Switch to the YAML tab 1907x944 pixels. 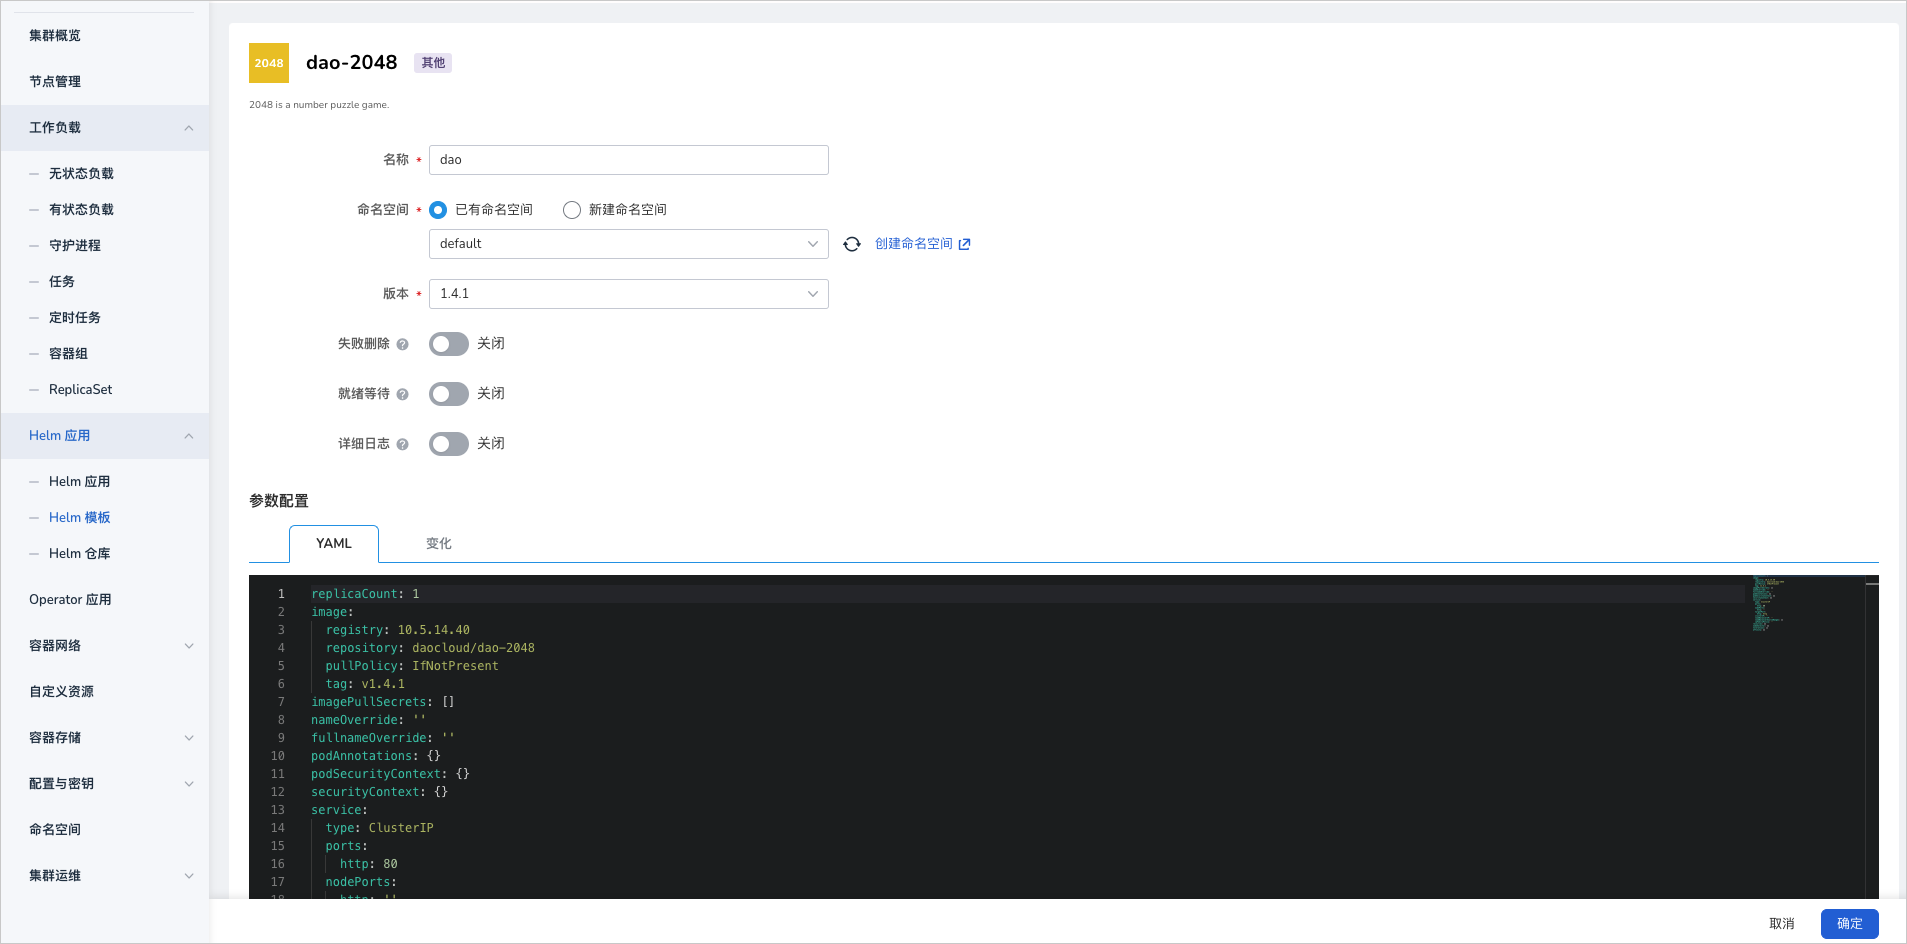point(334,543)
